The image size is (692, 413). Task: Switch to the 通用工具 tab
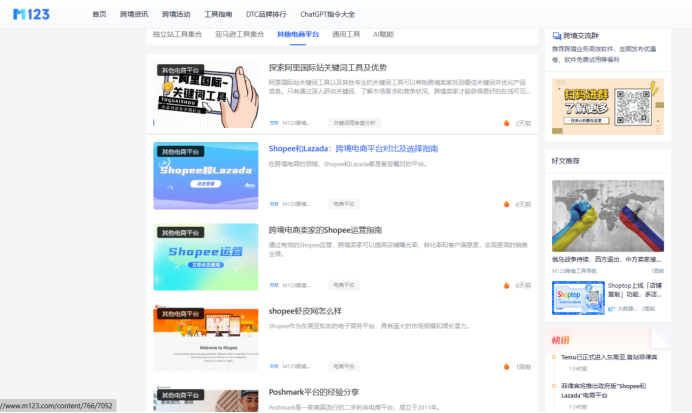tap(346, 34)
